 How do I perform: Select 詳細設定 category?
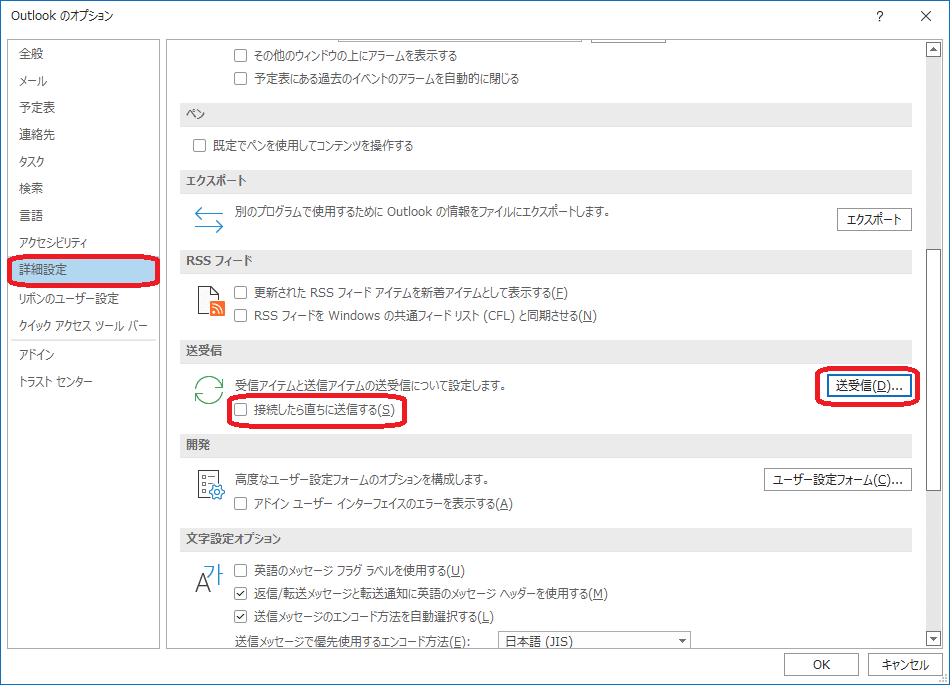[x=84, y=270]
